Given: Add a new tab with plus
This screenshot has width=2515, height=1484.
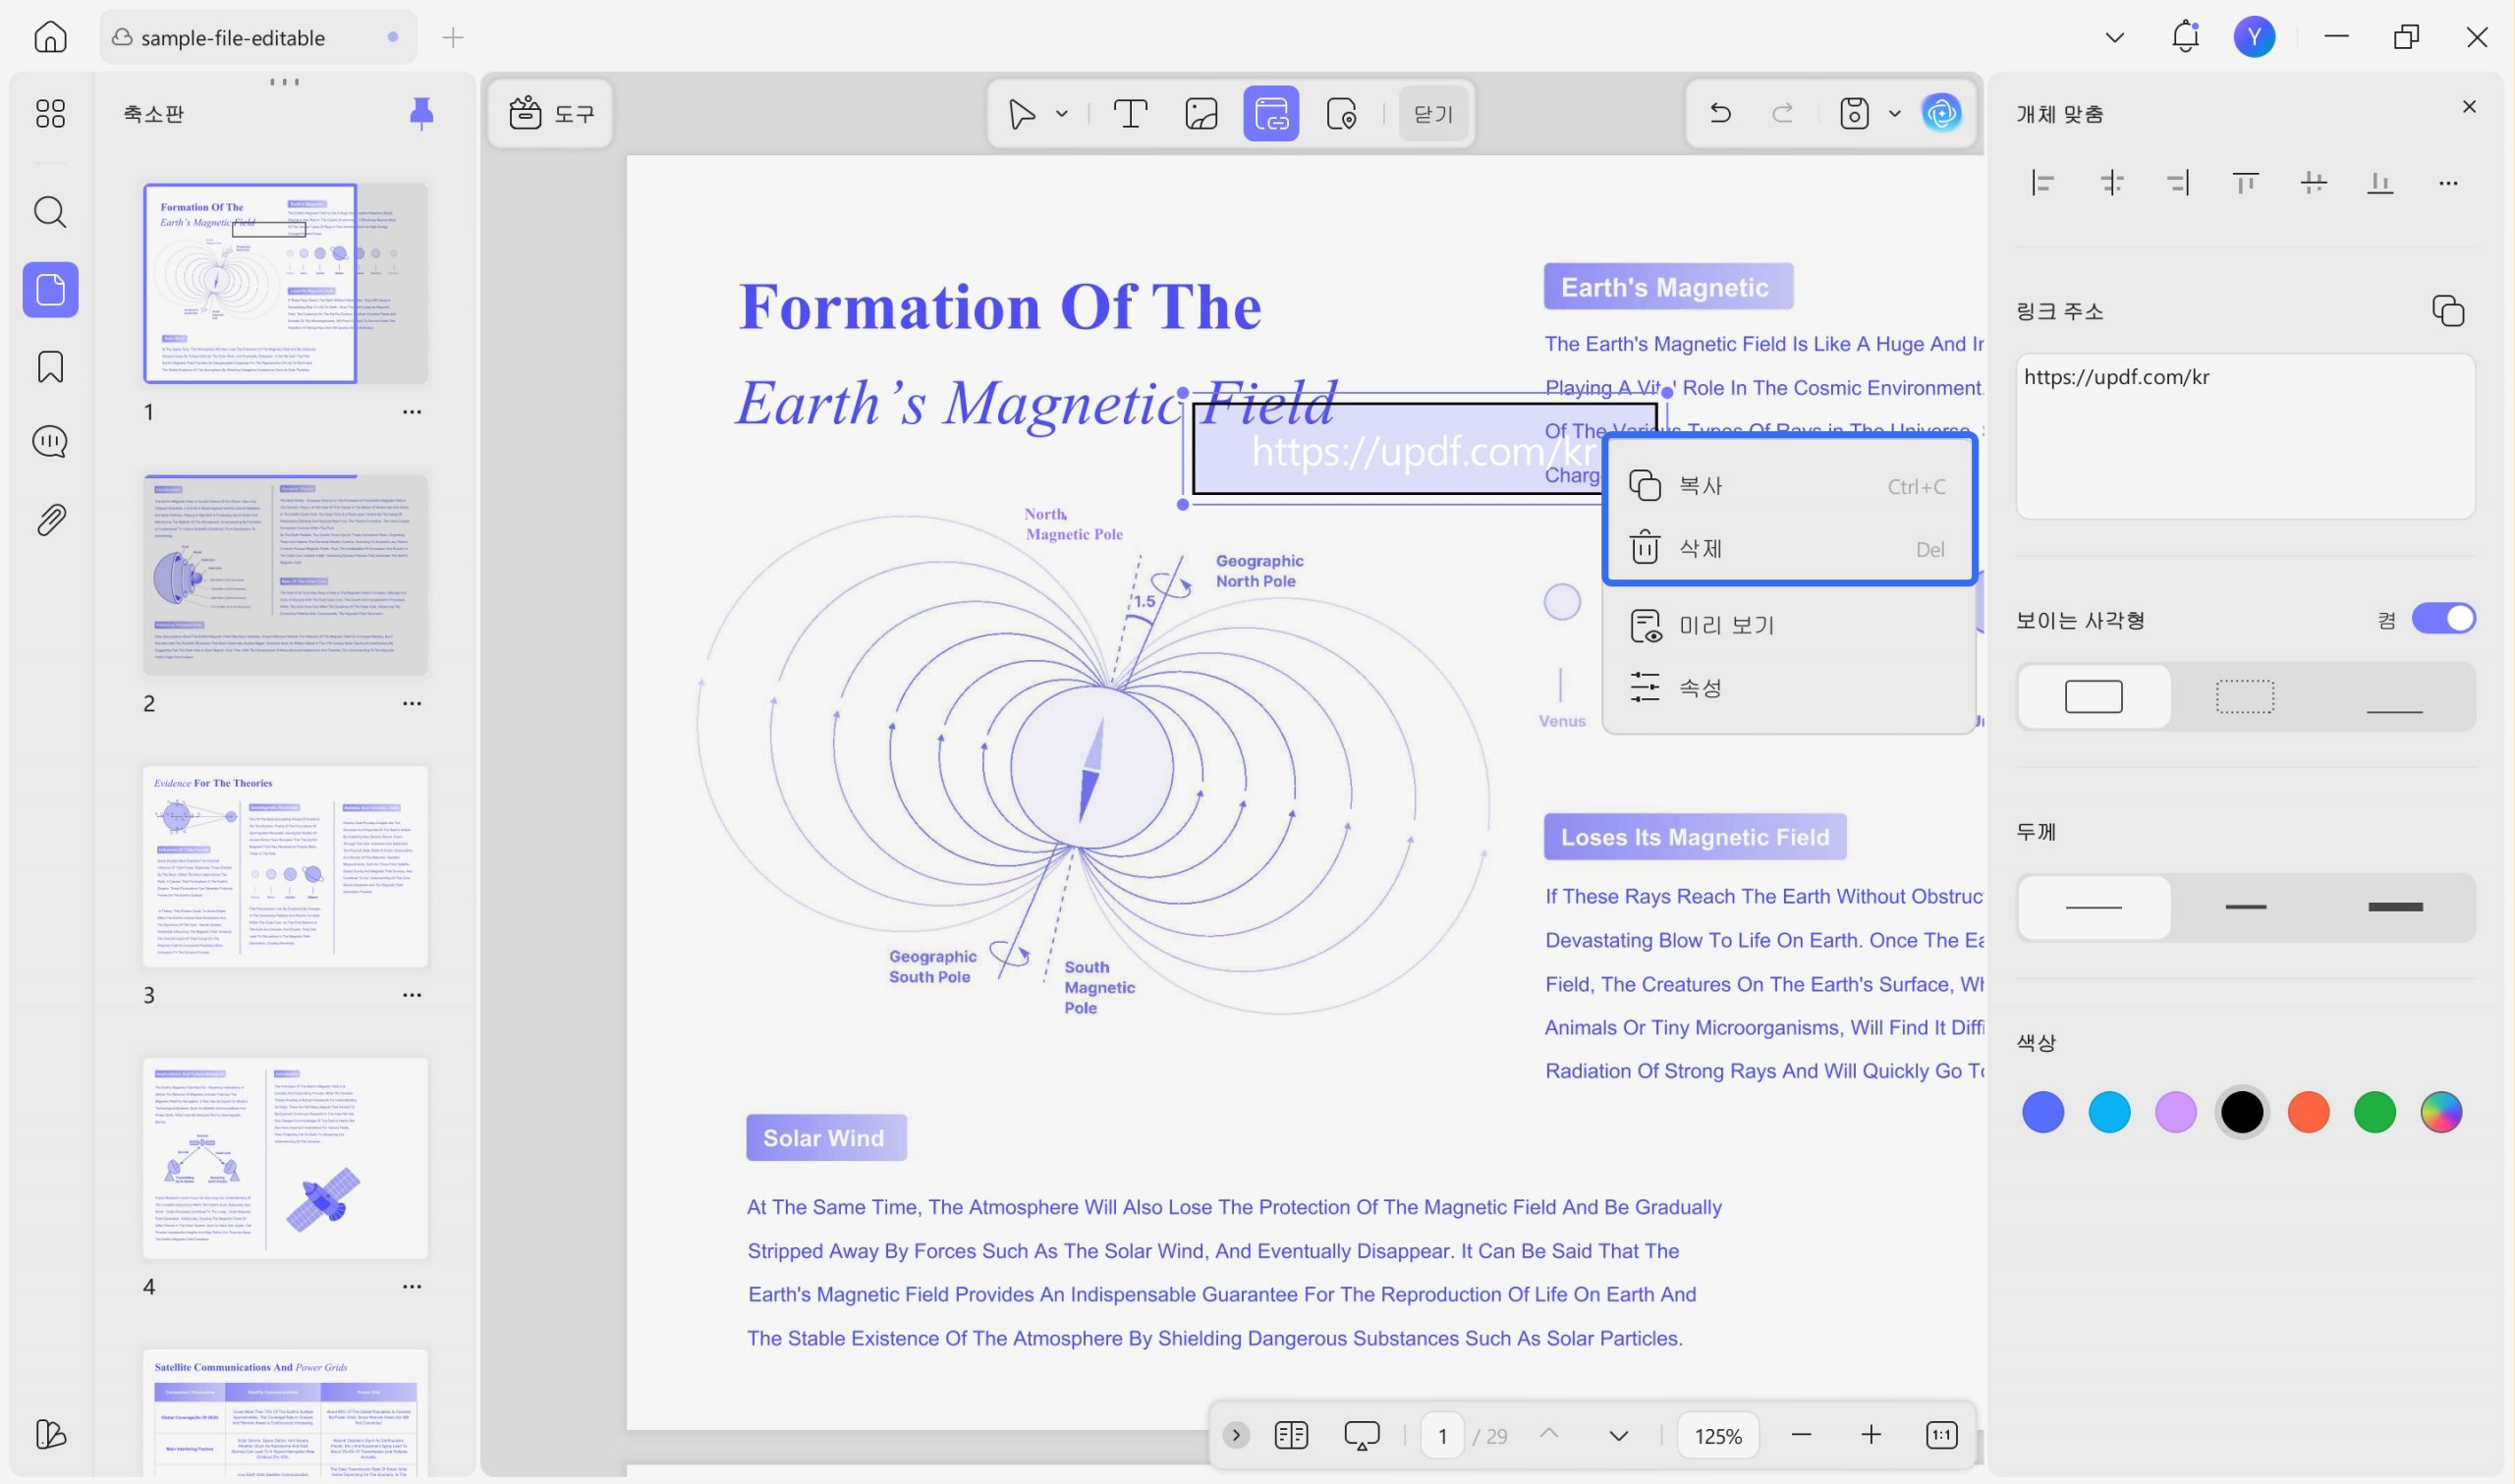Looking at the screenshot, I should 453,38.
